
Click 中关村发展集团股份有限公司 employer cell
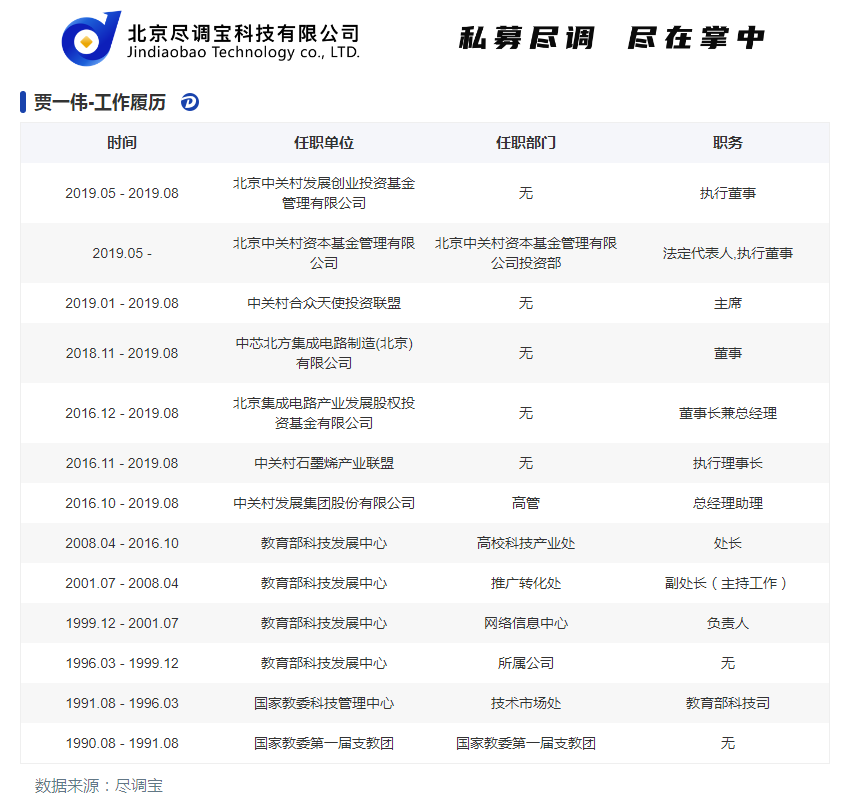point(324,503)
